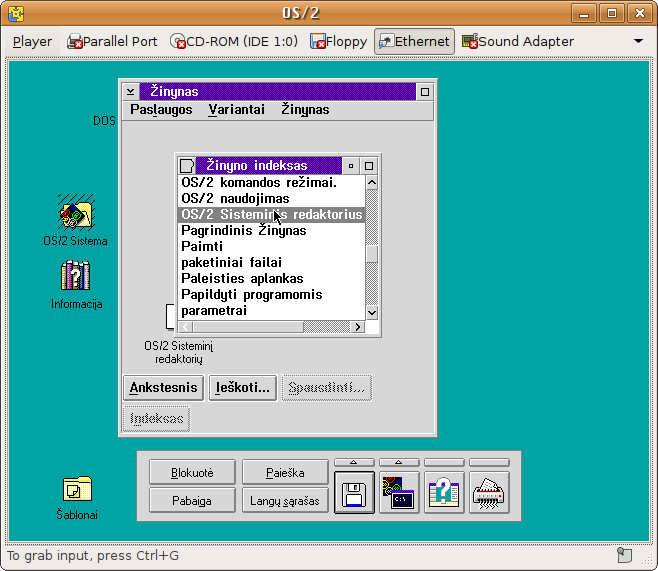Click the OS/2 player window icon in title bar
The image size is (658, 571).
tap(16, 14)
